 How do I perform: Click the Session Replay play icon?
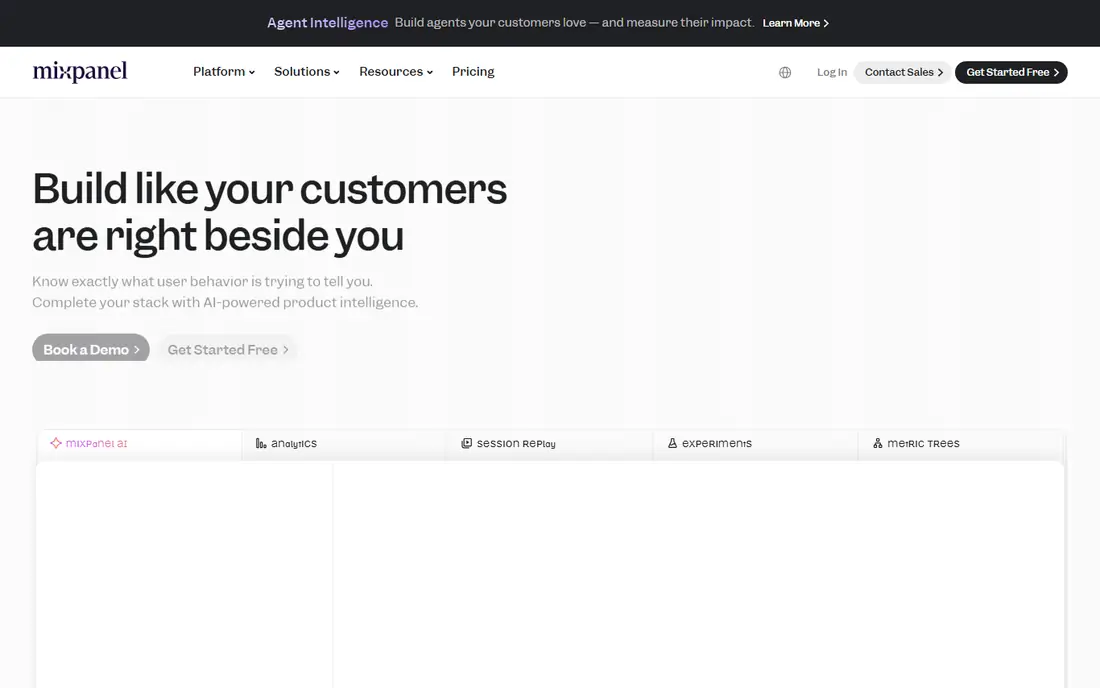(467, 443)
